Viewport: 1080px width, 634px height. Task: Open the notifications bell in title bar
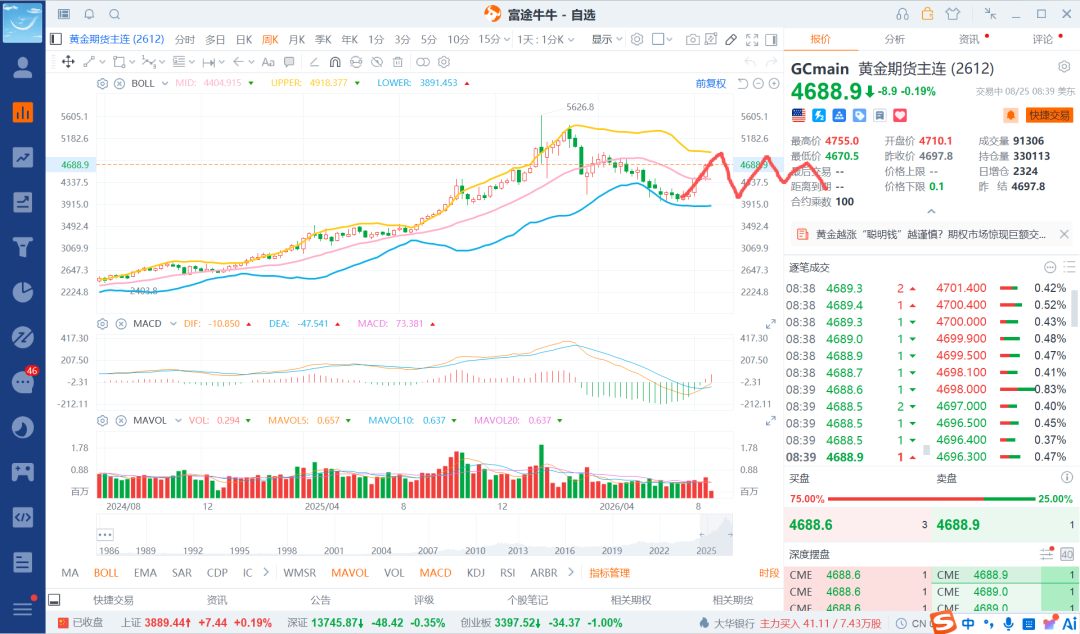pos(89,14)
